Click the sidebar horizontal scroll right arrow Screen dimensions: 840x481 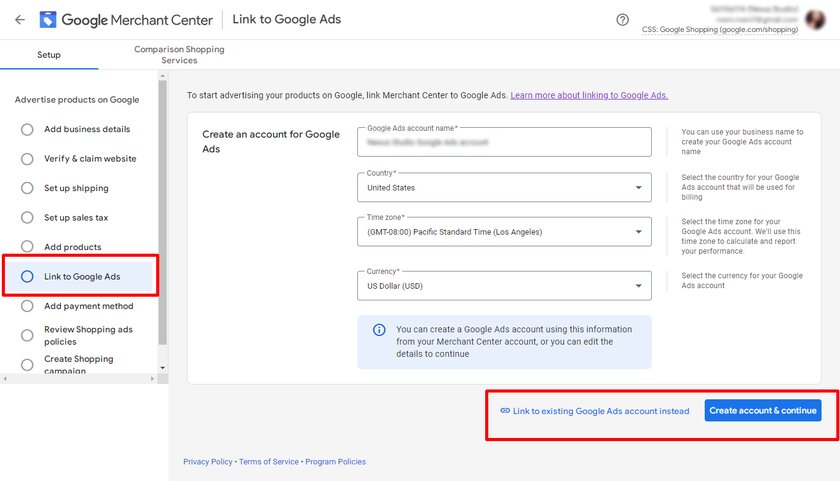[x=152, y=379]
